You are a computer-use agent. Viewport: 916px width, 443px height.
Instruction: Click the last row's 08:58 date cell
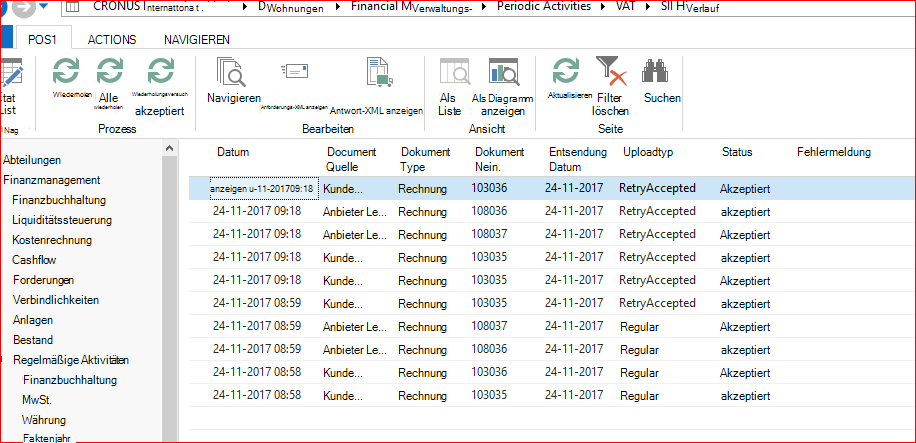point(257,395)
